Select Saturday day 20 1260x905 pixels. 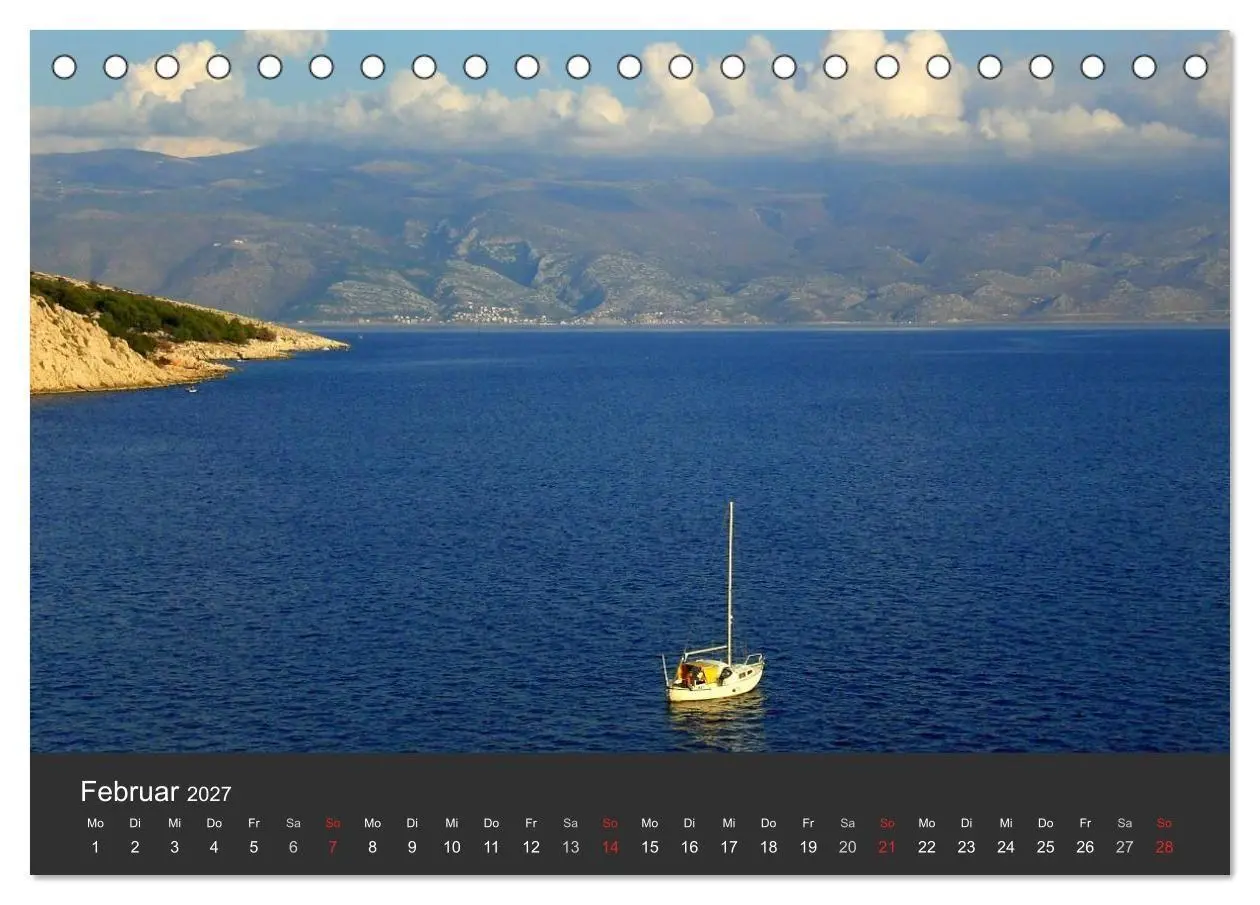click(848, 847)
